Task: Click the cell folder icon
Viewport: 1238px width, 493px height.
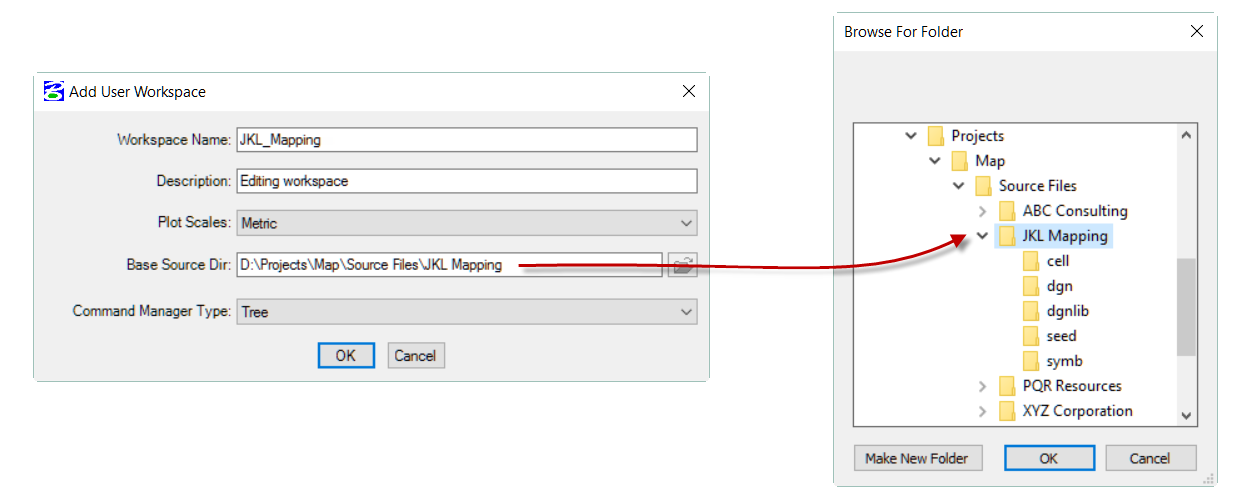Action: click(x=1031, y=261)
